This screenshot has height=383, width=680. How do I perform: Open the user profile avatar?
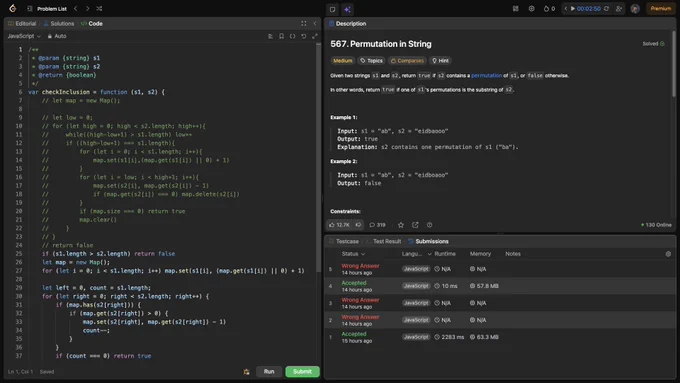(x=635, y=9)
